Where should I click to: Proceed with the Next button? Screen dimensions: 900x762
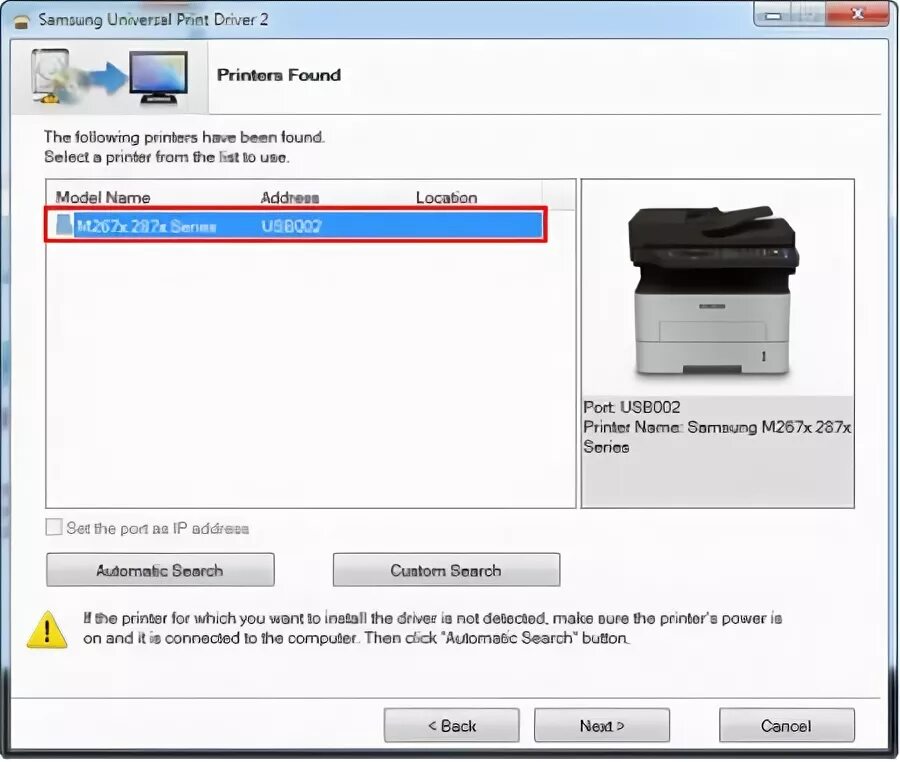click(602, 725)
